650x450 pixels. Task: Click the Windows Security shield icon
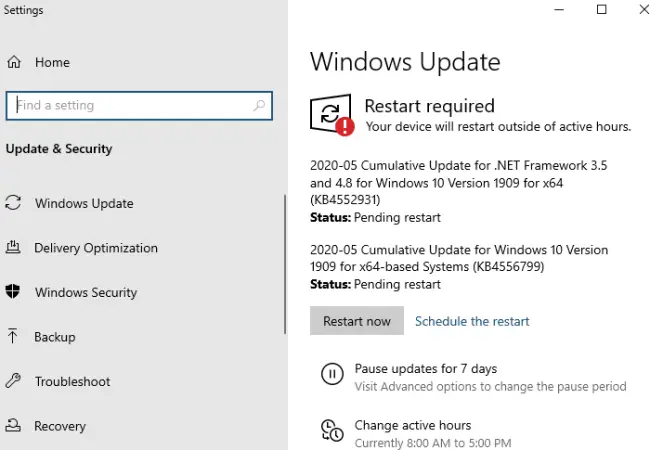[13, 292]
